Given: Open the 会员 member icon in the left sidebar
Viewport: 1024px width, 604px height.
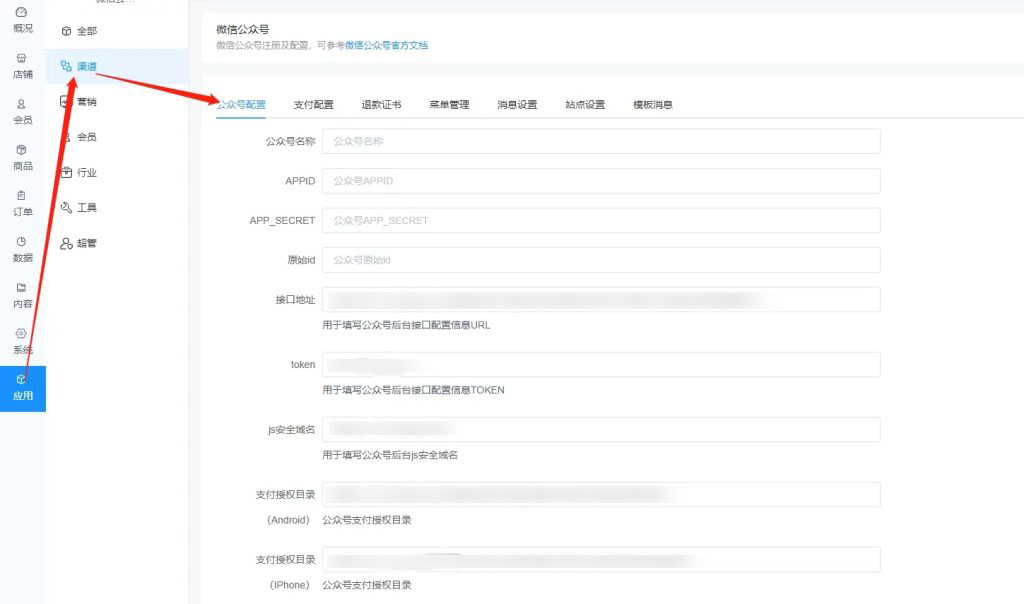Looking at the screenshot, I should [x=22, y=104].
